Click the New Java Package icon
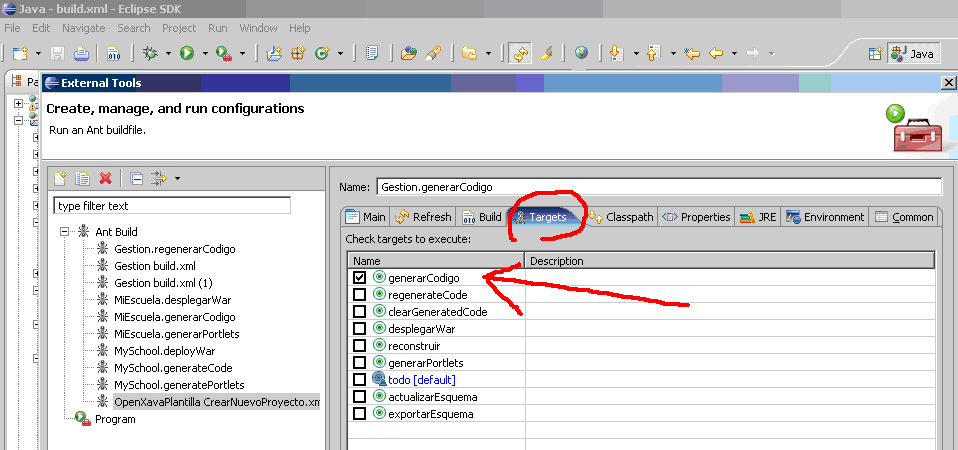This screenshot has width=958, height=450. click(298, 54)
